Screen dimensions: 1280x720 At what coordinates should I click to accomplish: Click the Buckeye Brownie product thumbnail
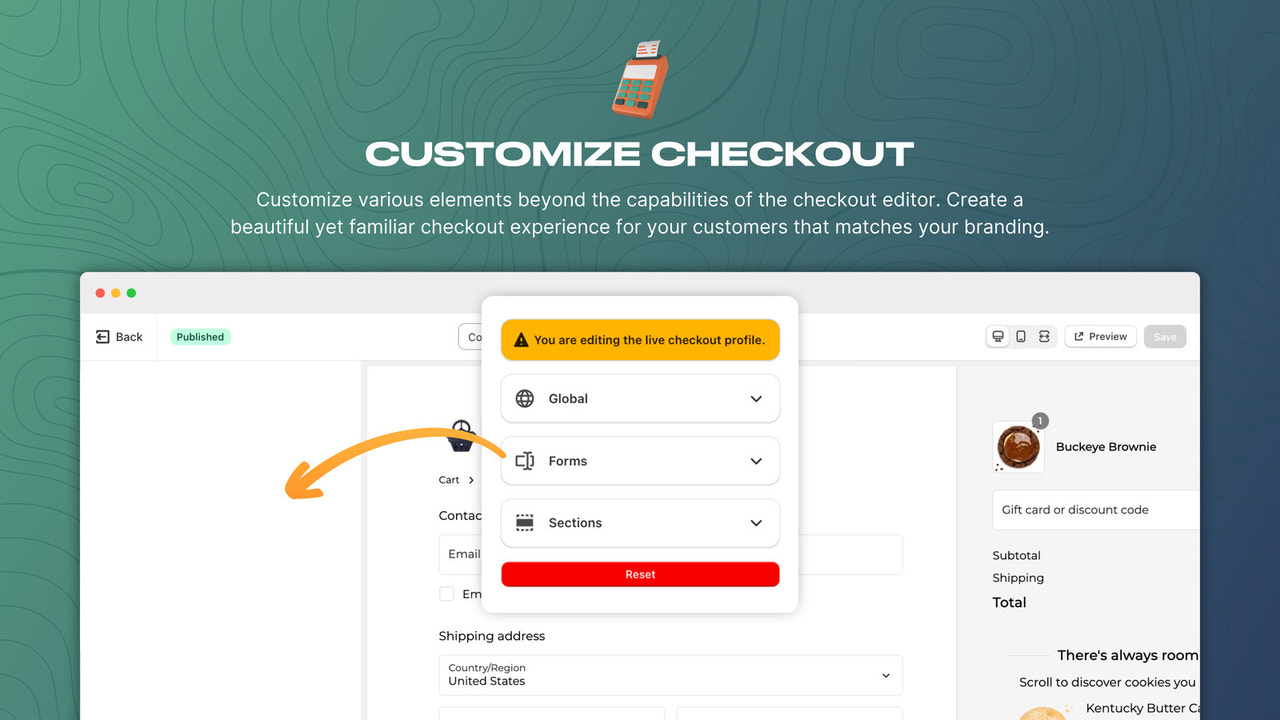pos(1017,447)
